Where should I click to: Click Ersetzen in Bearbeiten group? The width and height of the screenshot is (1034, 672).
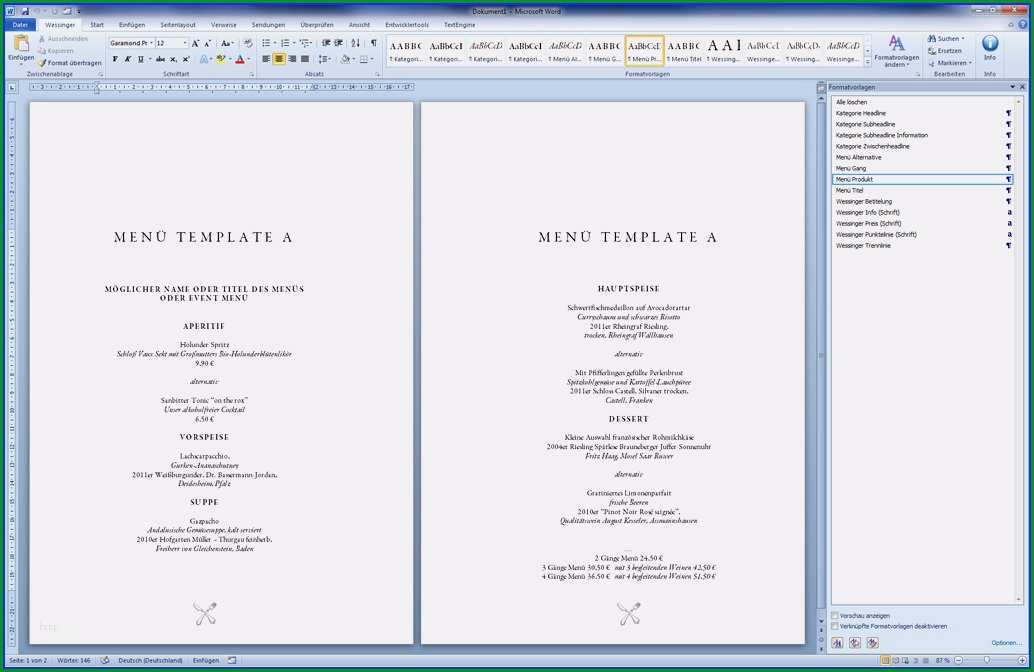(944, 51)
